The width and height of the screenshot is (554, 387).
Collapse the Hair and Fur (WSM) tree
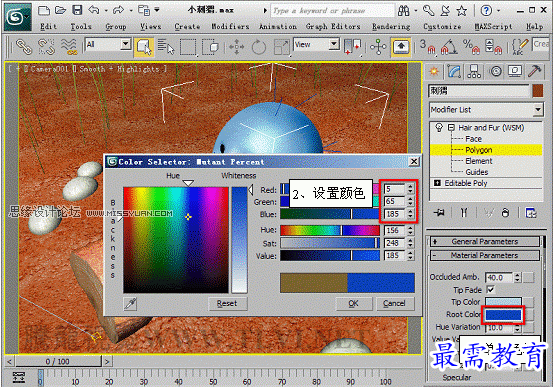451,128
